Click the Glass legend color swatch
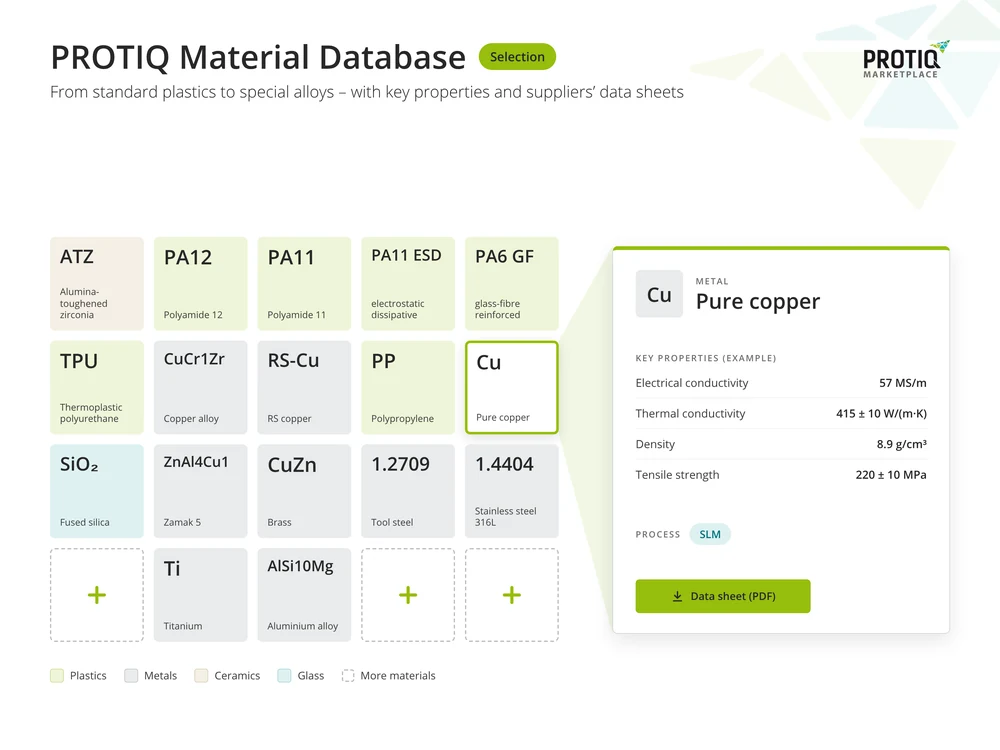 (284, 676)
